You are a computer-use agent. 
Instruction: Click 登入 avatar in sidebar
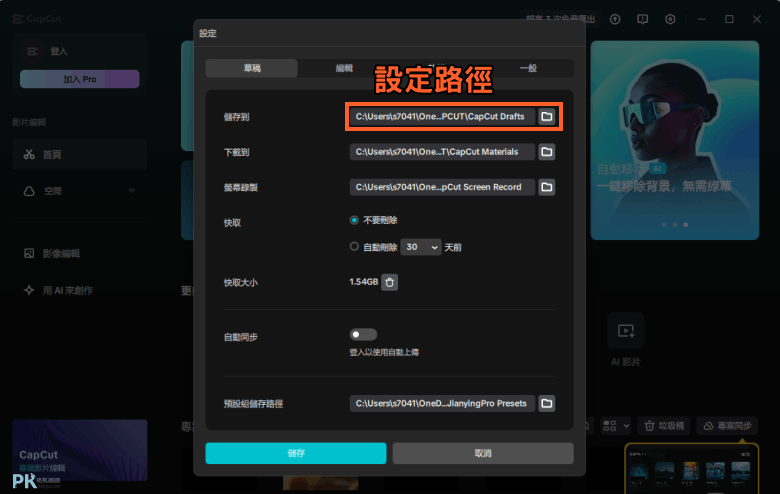pos(32,51)
